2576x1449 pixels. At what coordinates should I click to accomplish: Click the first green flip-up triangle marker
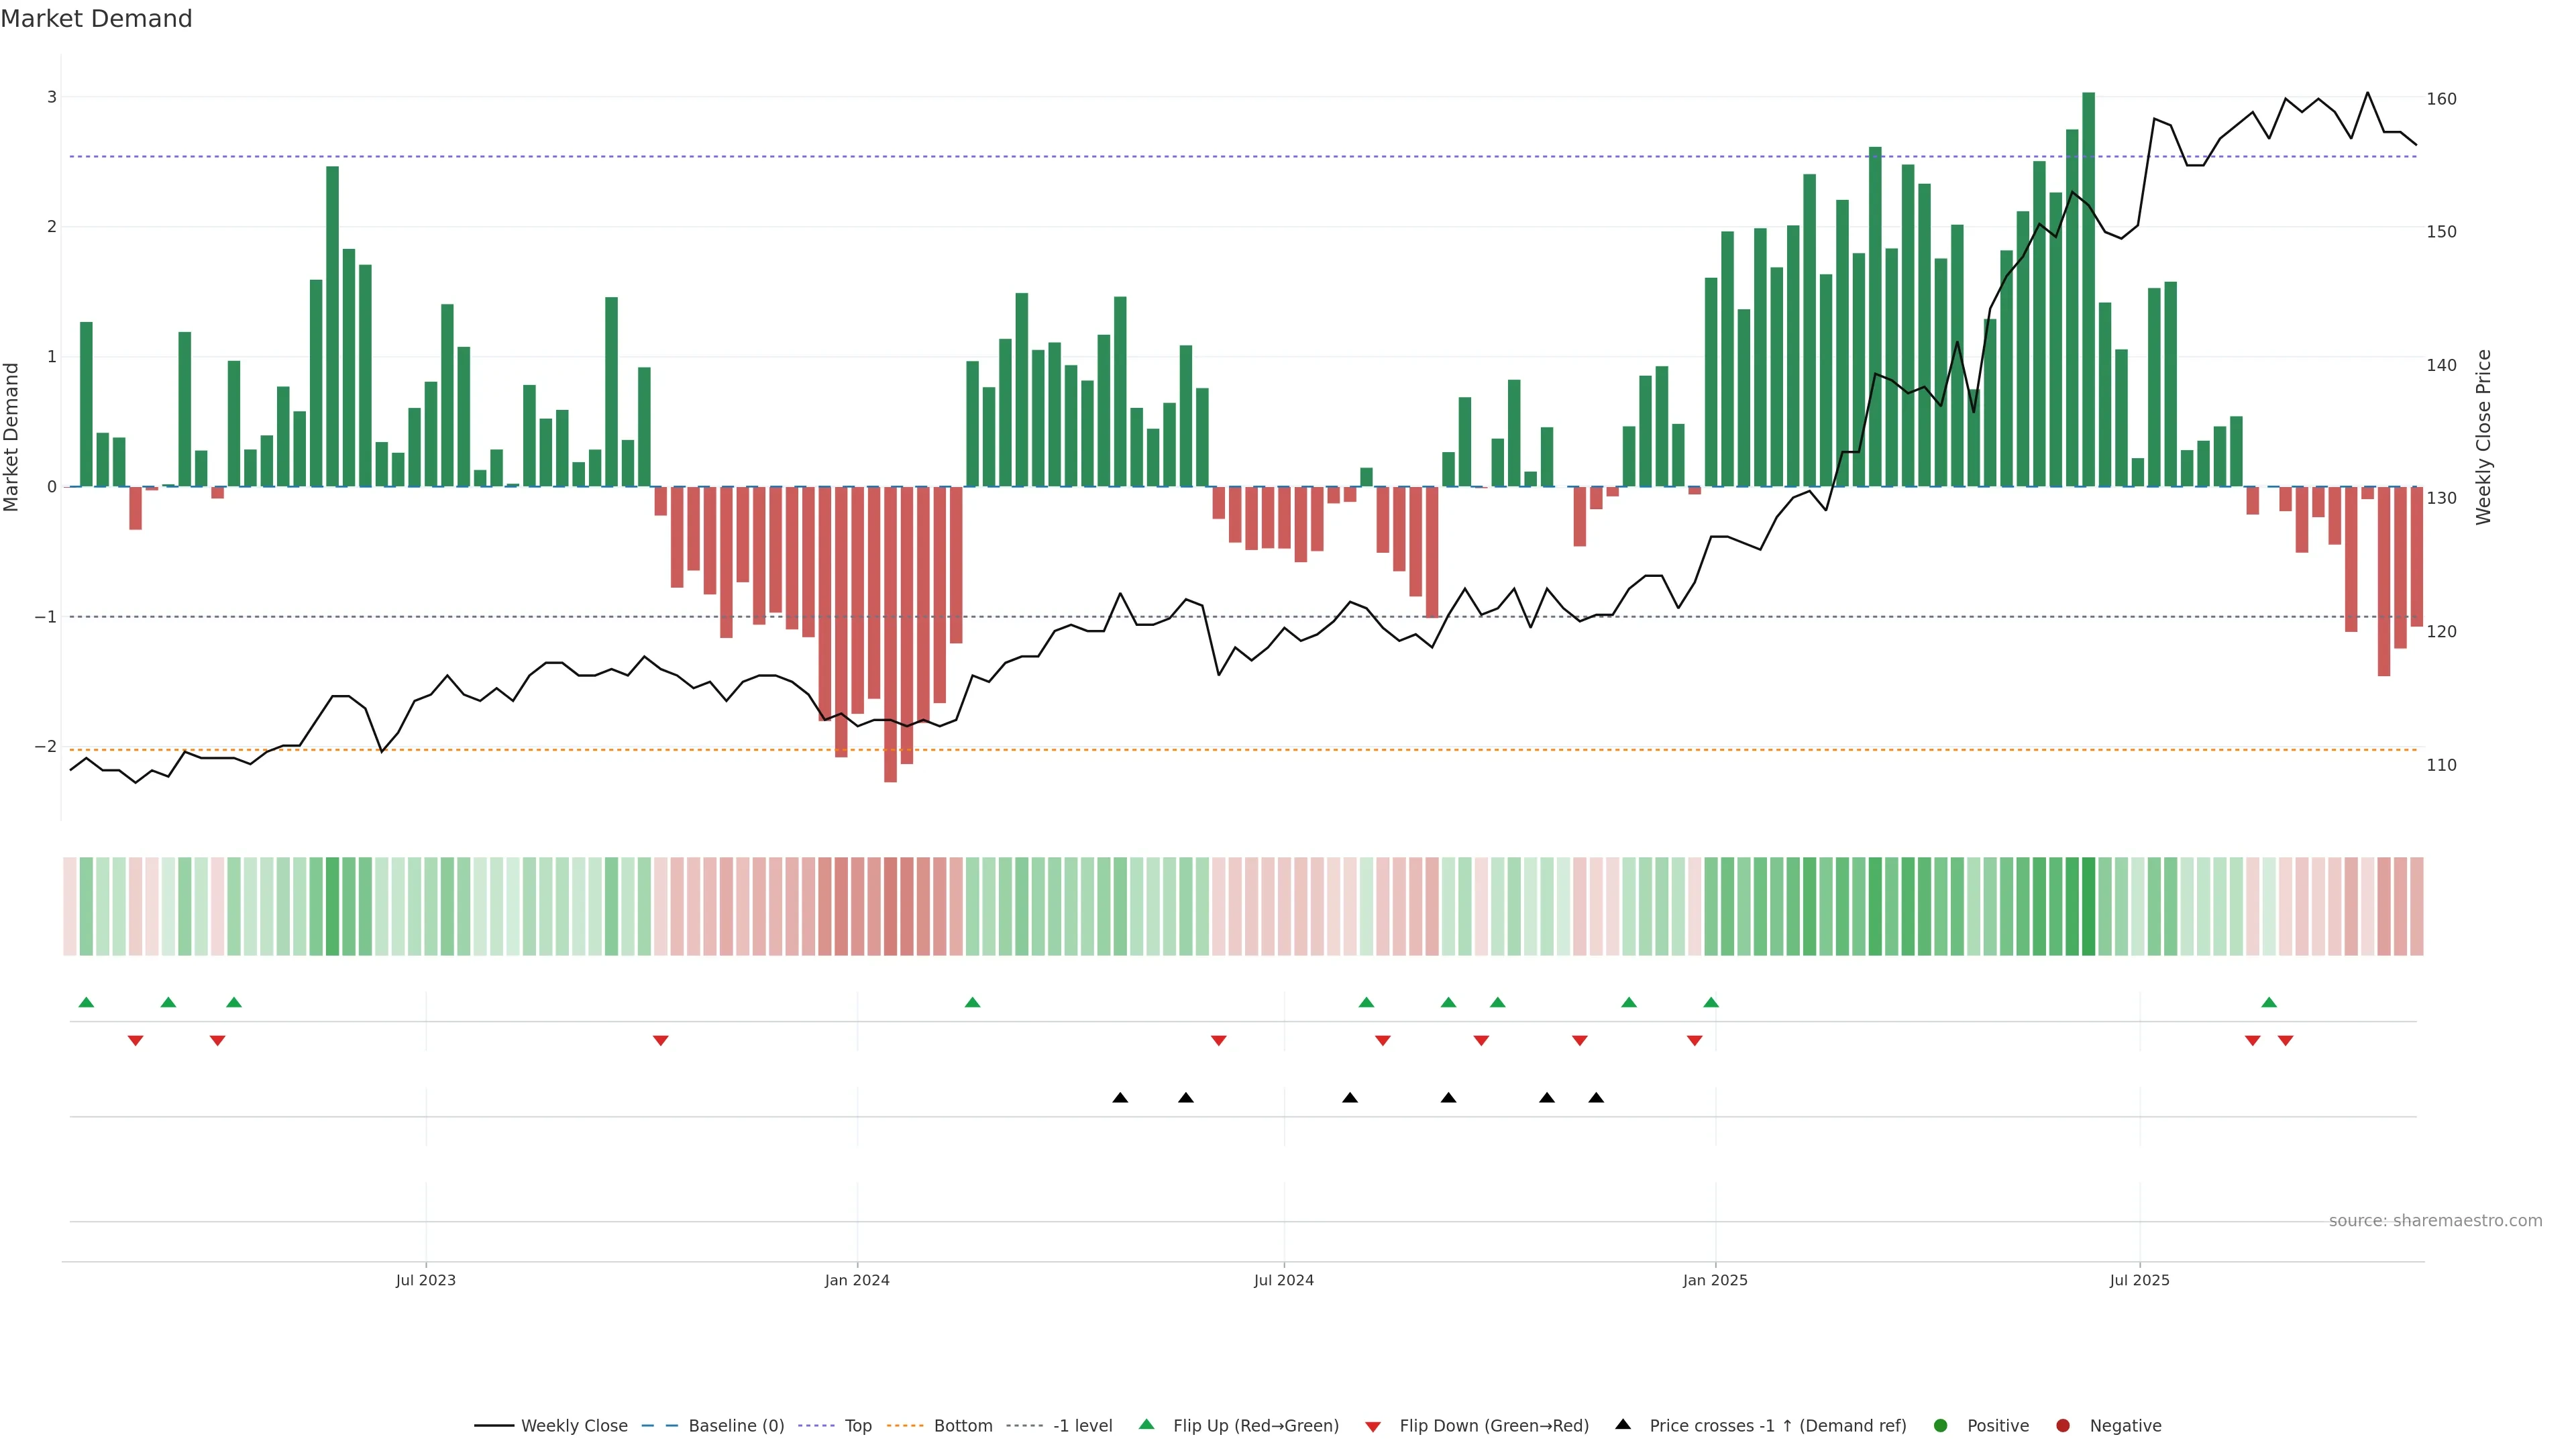click(x=86, y=1002)
